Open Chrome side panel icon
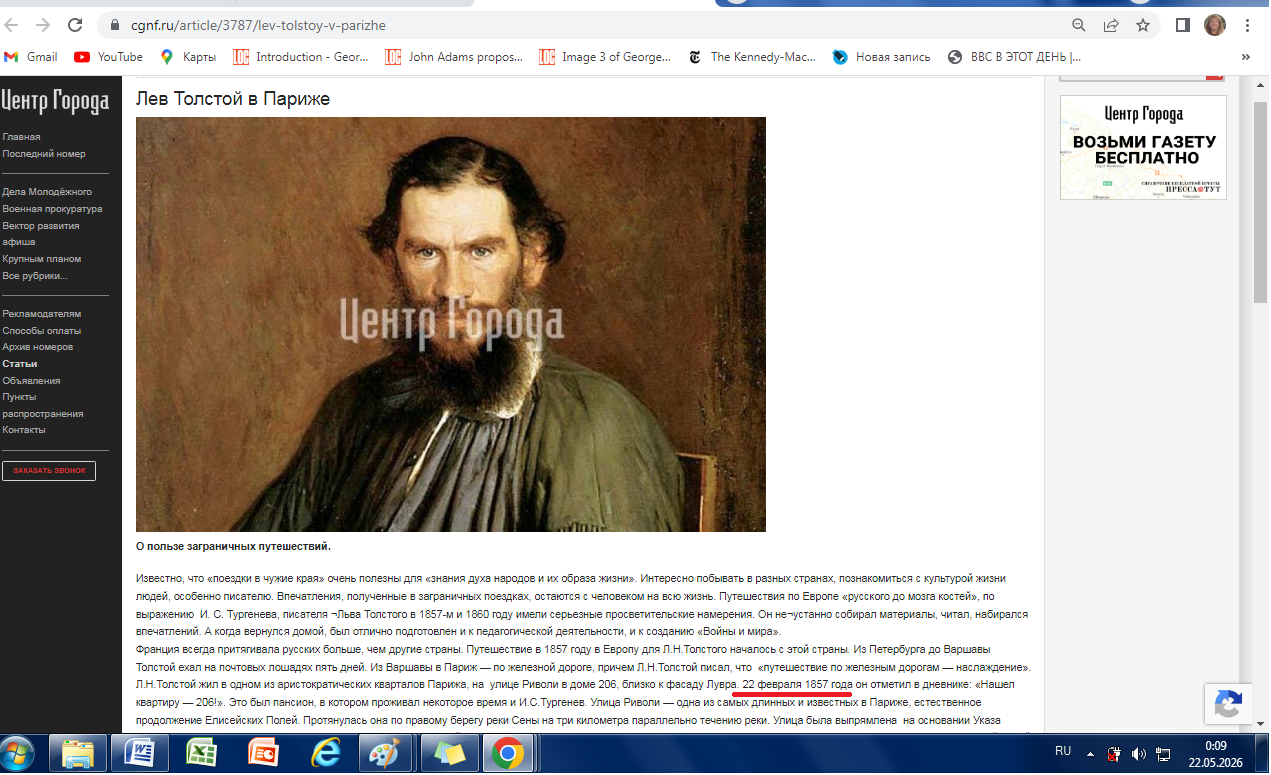The height and width of the screenshot is (775, 1271). pos(1182,25)
